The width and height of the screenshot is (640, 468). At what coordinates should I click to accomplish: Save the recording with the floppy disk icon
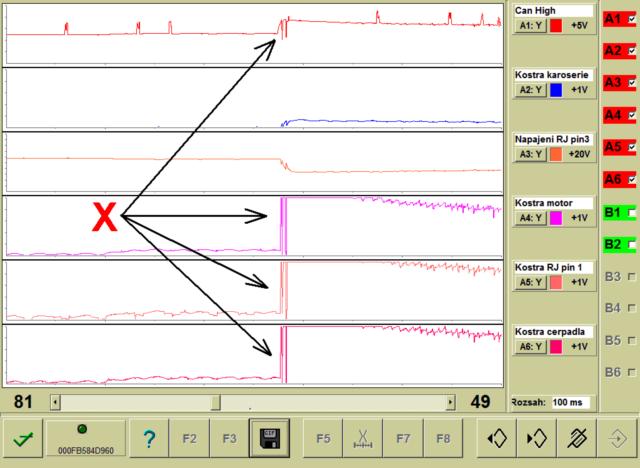click(269, 439)
